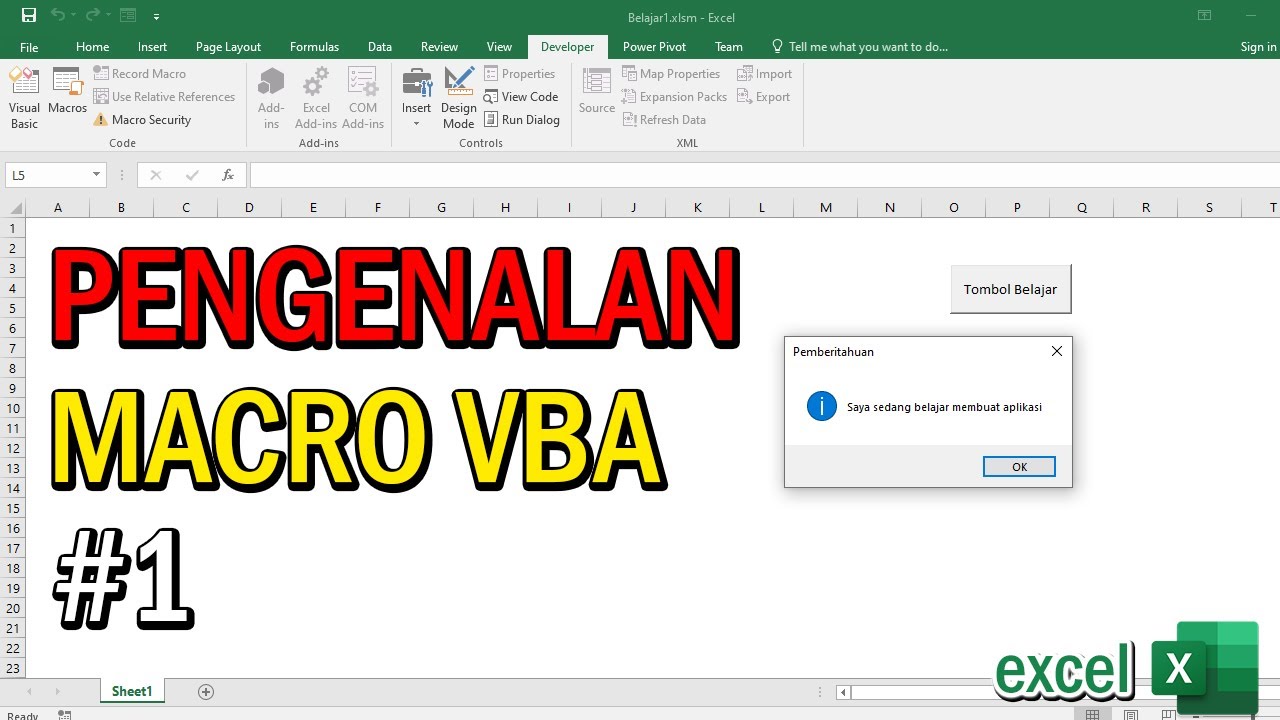Click the Tombol Belajar button
Screen dimensions: 1280x720
click(x=1010, y=289)
